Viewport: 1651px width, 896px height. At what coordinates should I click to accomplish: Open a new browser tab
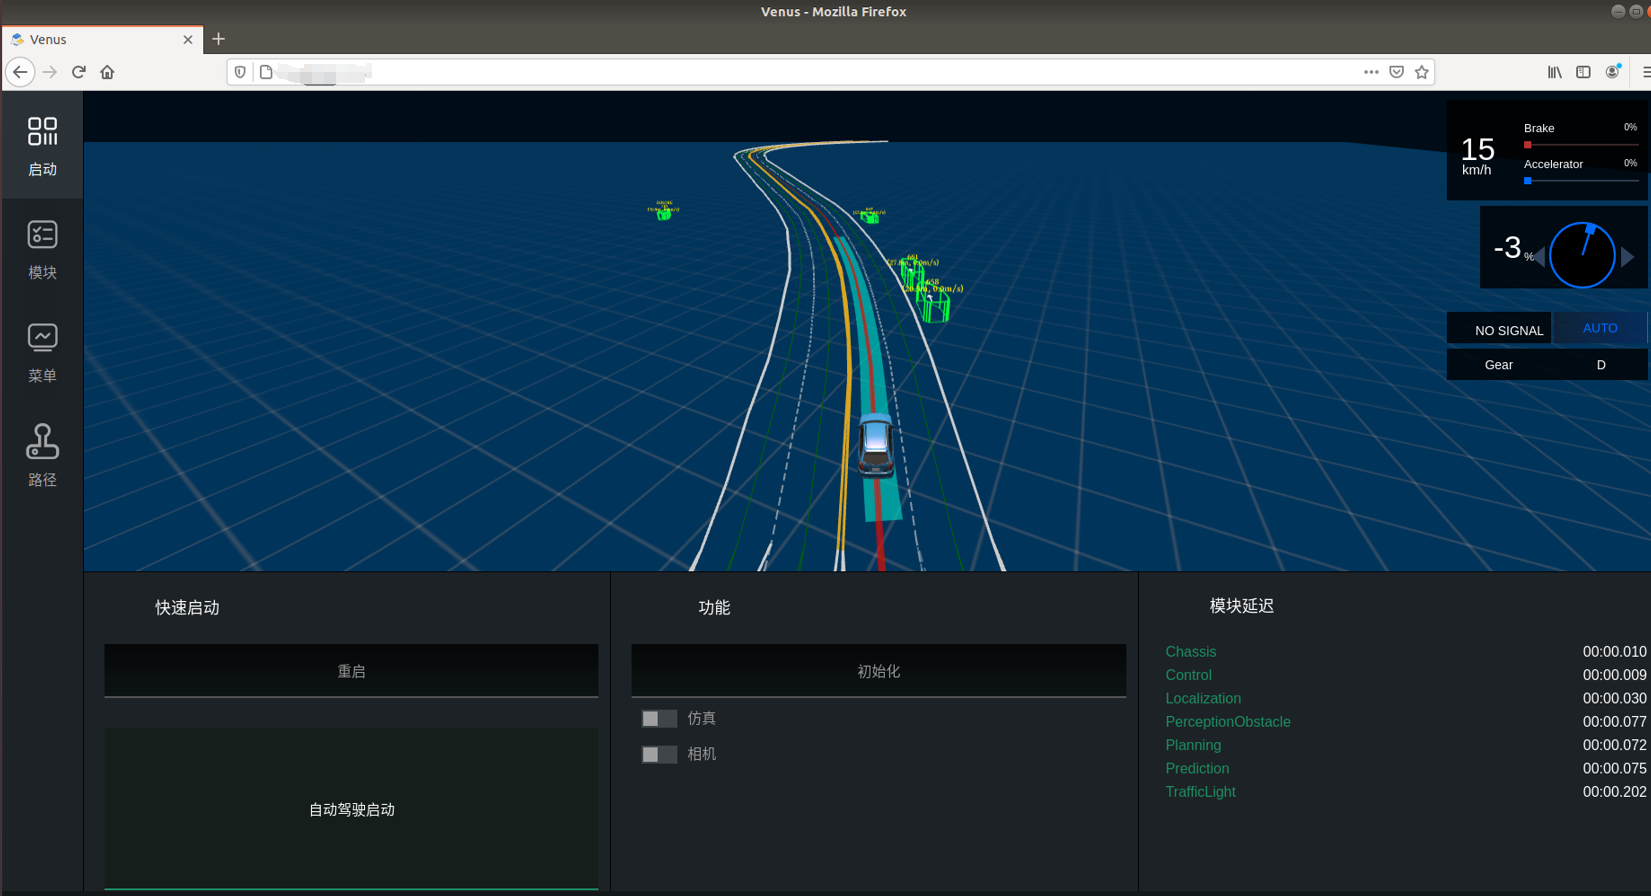click(218, 39)
